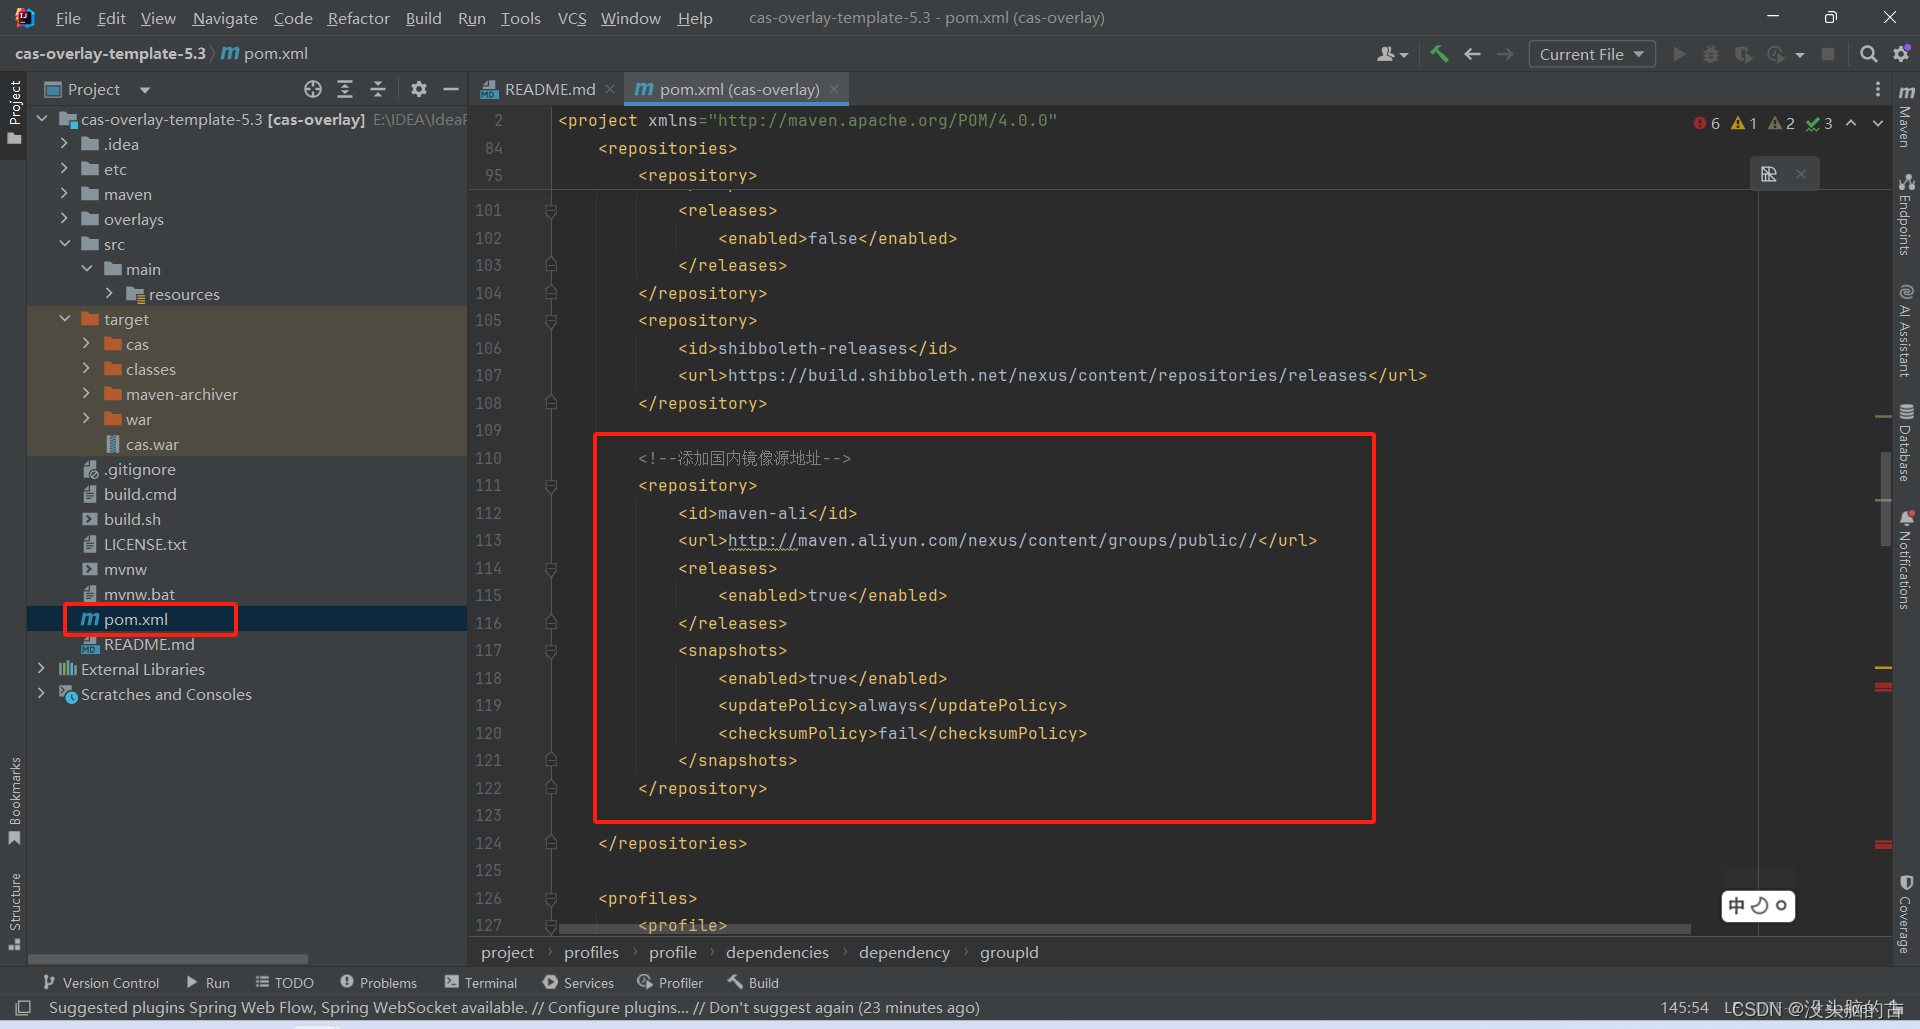Open editor tabs more options menu
The image size is (1920, 1029).
click(1877, 89)
